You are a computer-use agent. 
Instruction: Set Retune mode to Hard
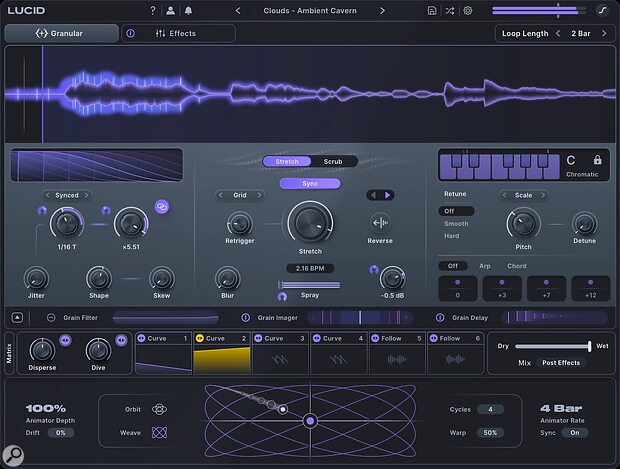point(452,236)
